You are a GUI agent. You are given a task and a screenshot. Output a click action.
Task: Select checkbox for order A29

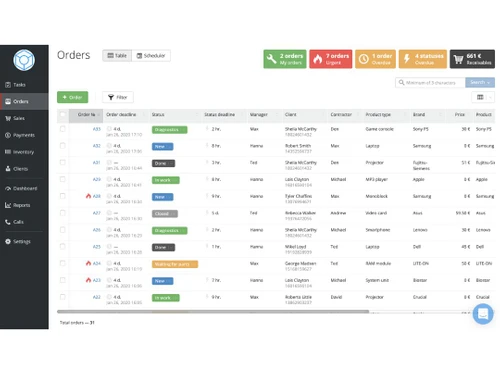(63, 179)
